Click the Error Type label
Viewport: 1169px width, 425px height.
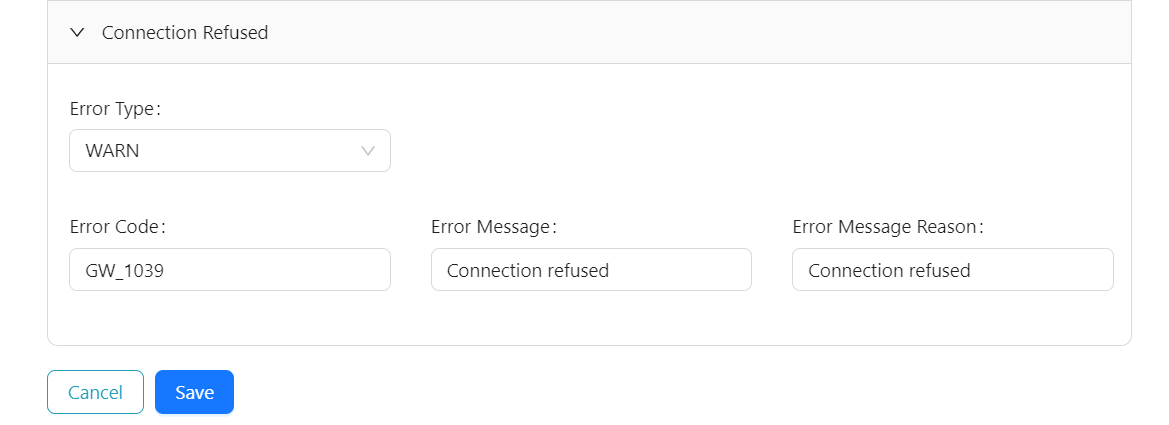[115, 109]
